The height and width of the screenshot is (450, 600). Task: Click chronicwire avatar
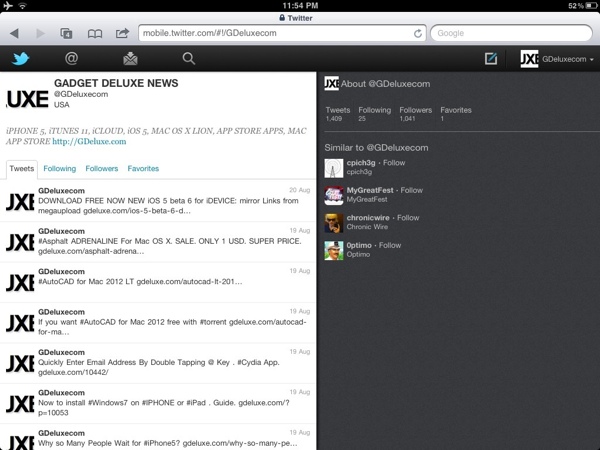click(334, 223)
